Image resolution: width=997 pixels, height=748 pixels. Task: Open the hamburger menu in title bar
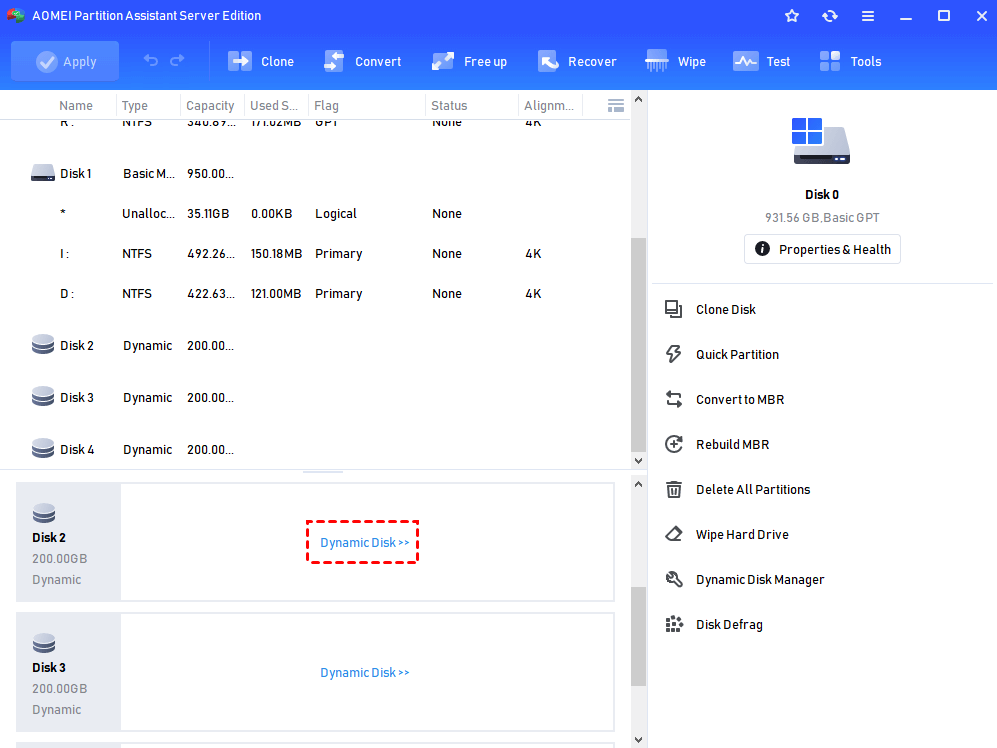868,16
